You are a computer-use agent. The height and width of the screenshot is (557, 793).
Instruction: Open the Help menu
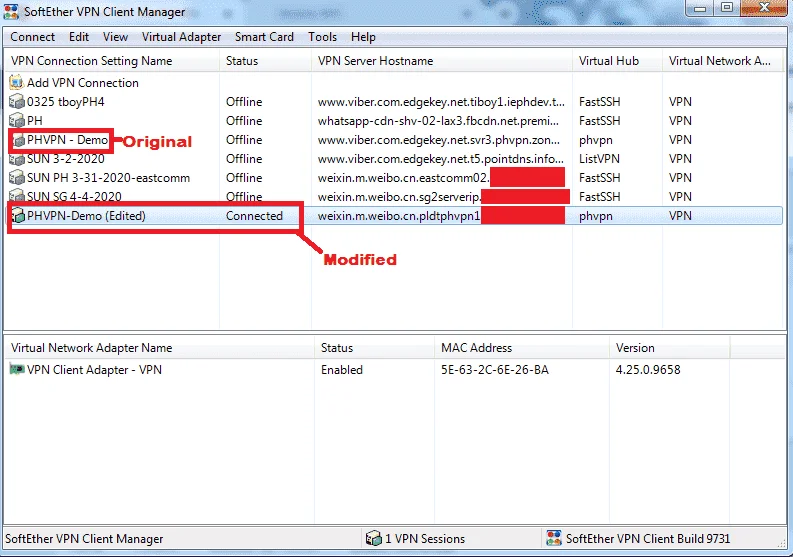363,37
